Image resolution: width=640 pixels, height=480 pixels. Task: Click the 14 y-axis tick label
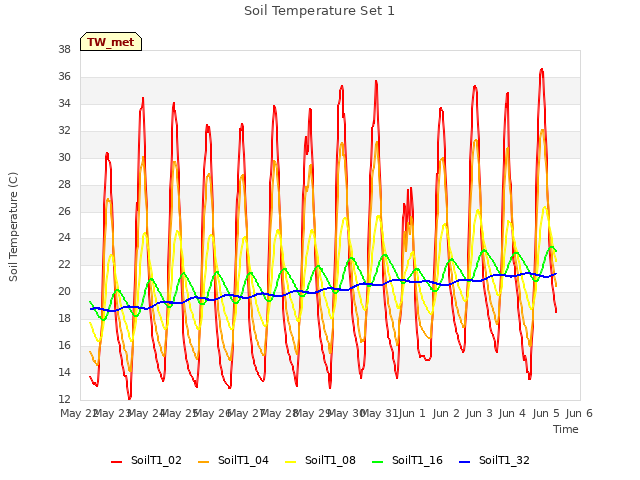(x=64, y=372)
